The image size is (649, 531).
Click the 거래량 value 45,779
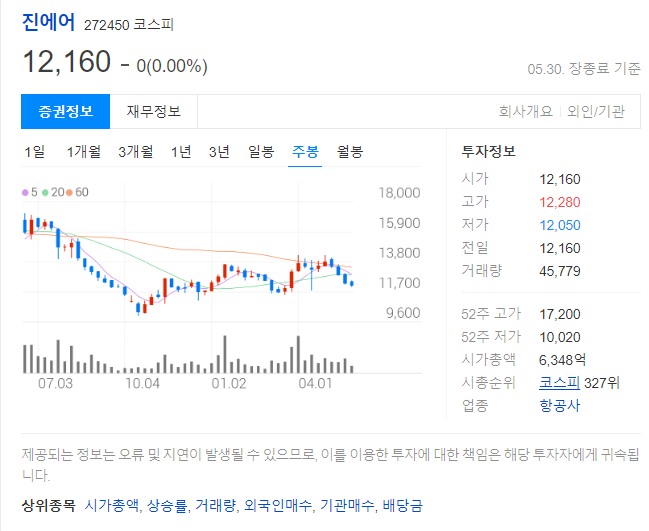coord(560,271)
